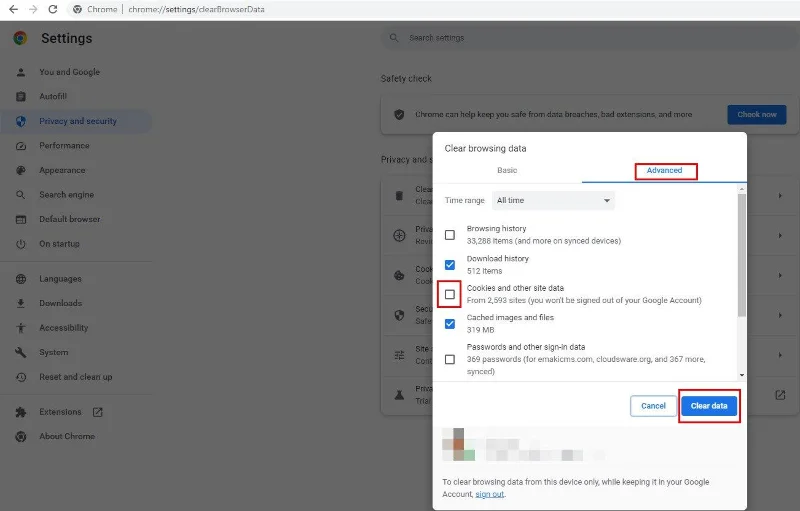Image resolution: width=800 pixels, height=511 pixels.
Task: Uncheck Cached images and files checkbox
Action: coord(450,323)
